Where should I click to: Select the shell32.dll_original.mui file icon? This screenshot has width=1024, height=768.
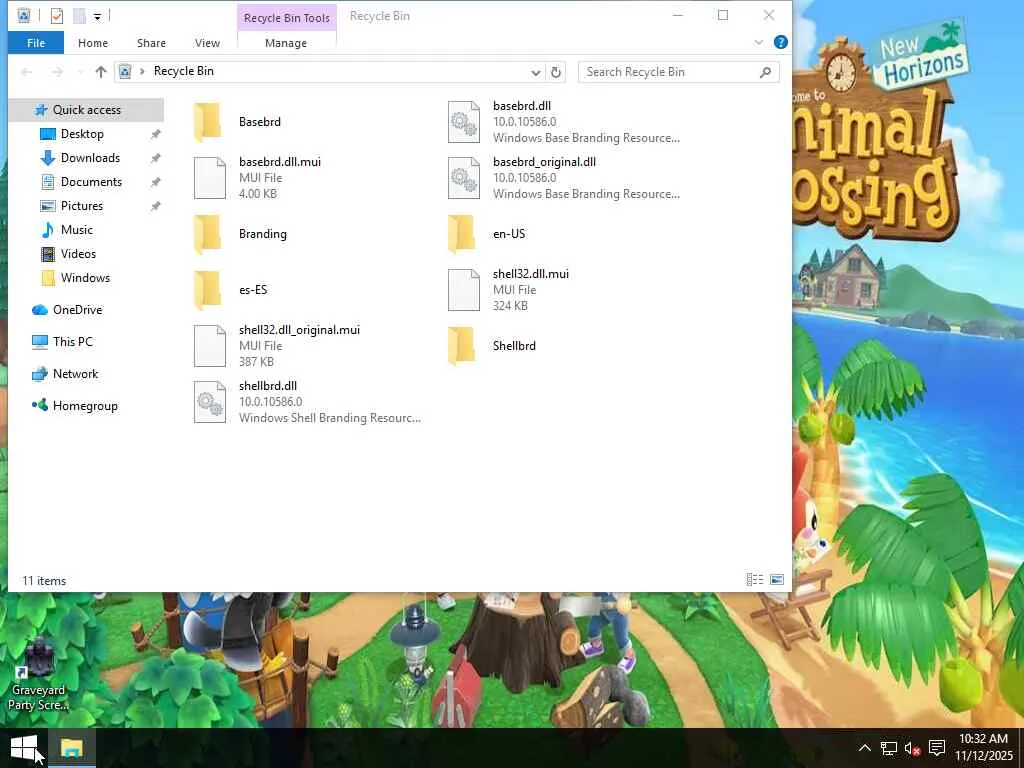210,346
